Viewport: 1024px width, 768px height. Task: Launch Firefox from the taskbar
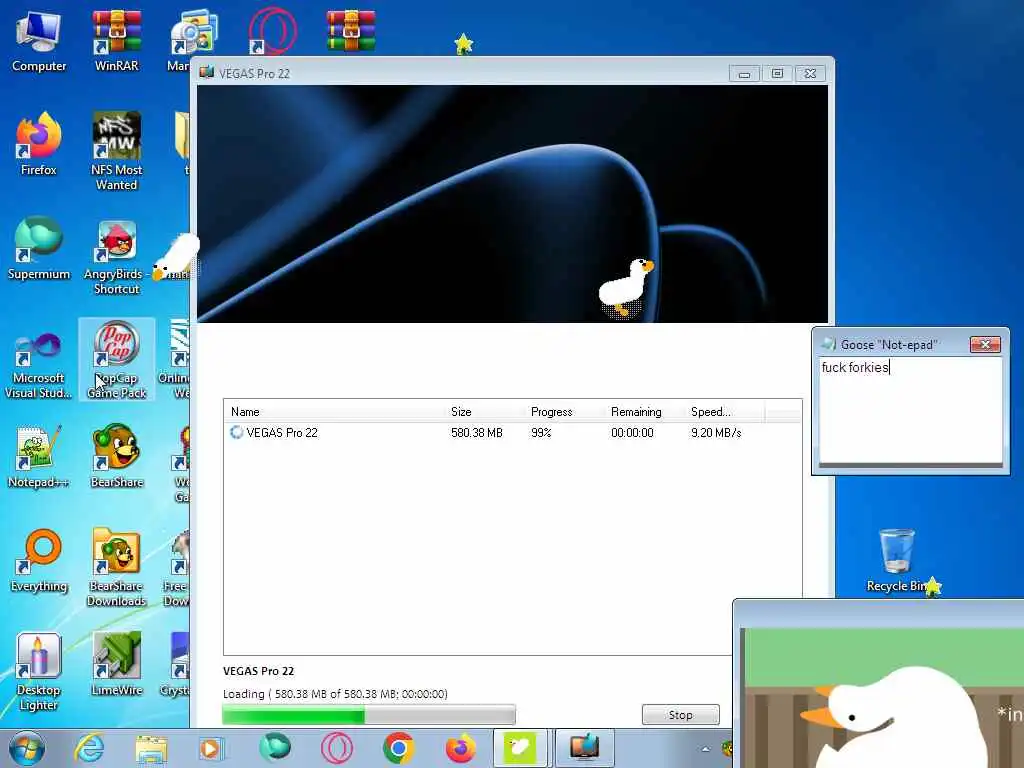[461, 748]
